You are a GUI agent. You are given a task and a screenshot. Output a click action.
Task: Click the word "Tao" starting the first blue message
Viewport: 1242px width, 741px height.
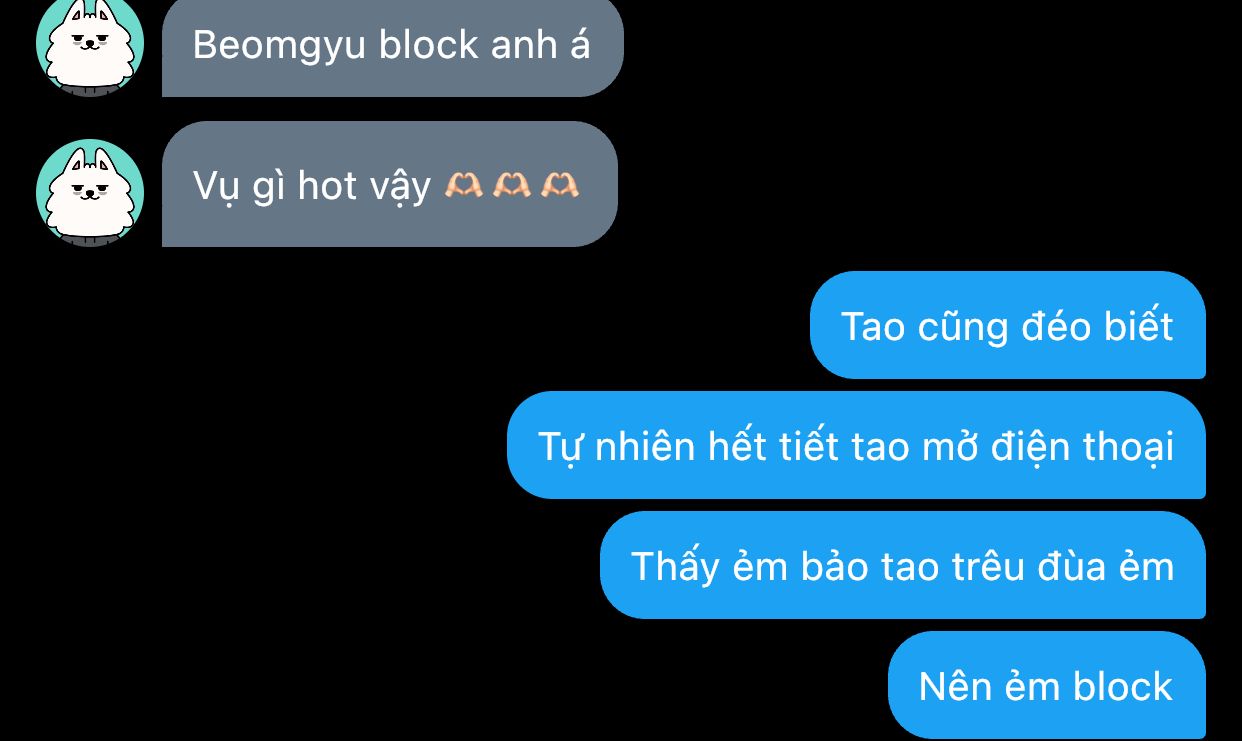[x=873, y=326]
